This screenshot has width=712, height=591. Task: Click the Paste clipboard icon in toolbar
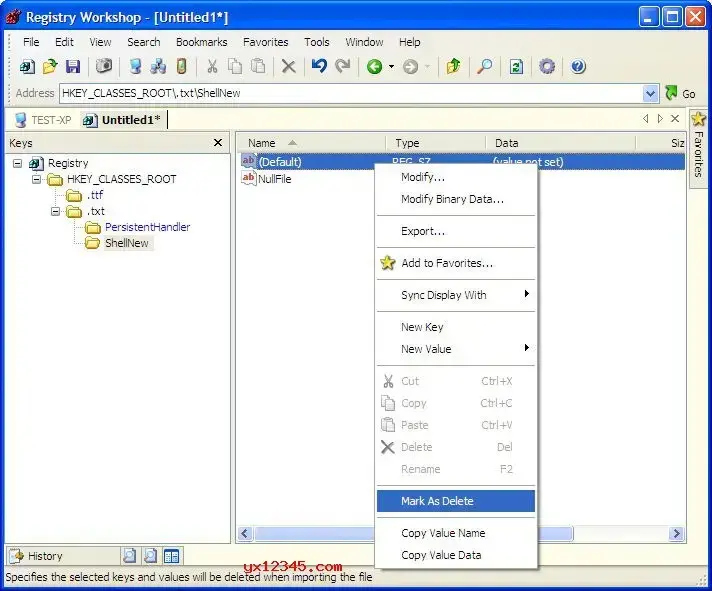pyautogui.click(x=258, y=67)
